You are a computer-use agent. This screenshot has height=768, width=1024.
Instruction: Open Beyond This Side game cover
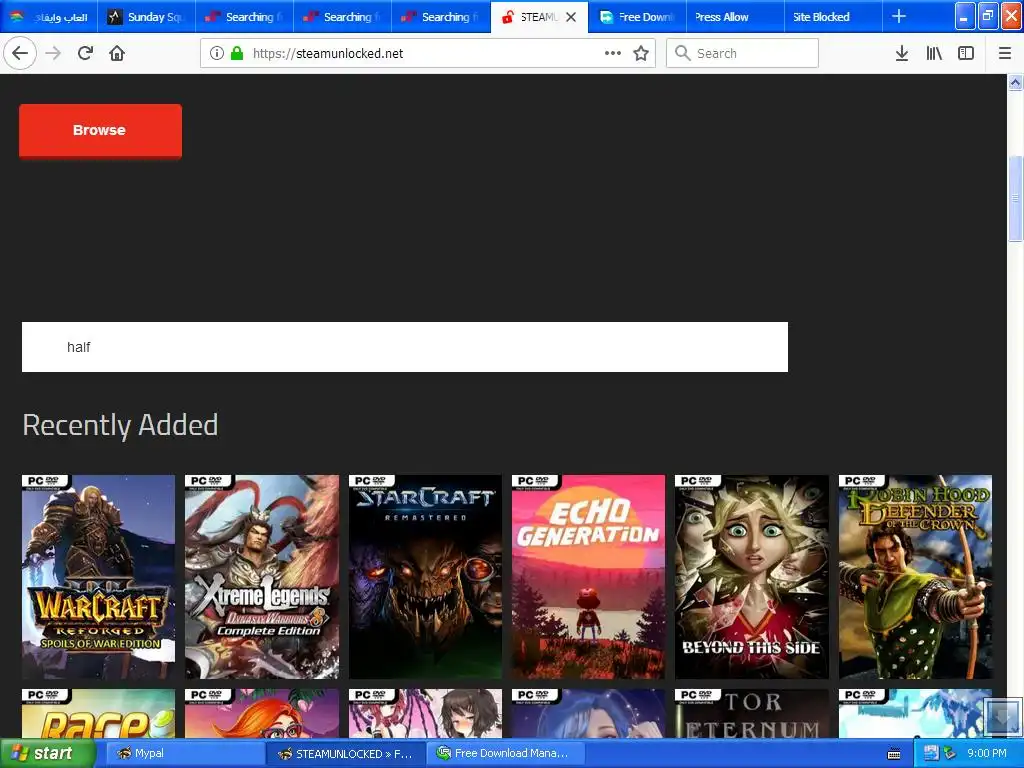pyautogui.click(x=752, y=577)
